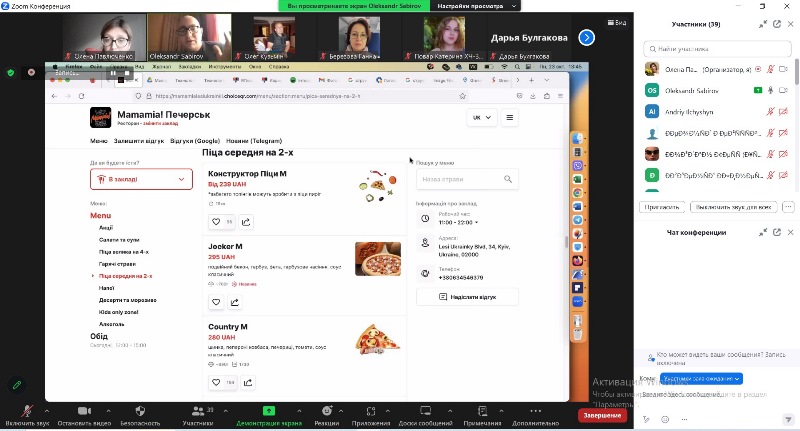Click the restaurant phone number
The image size is (800, 431).
[461, 277]
